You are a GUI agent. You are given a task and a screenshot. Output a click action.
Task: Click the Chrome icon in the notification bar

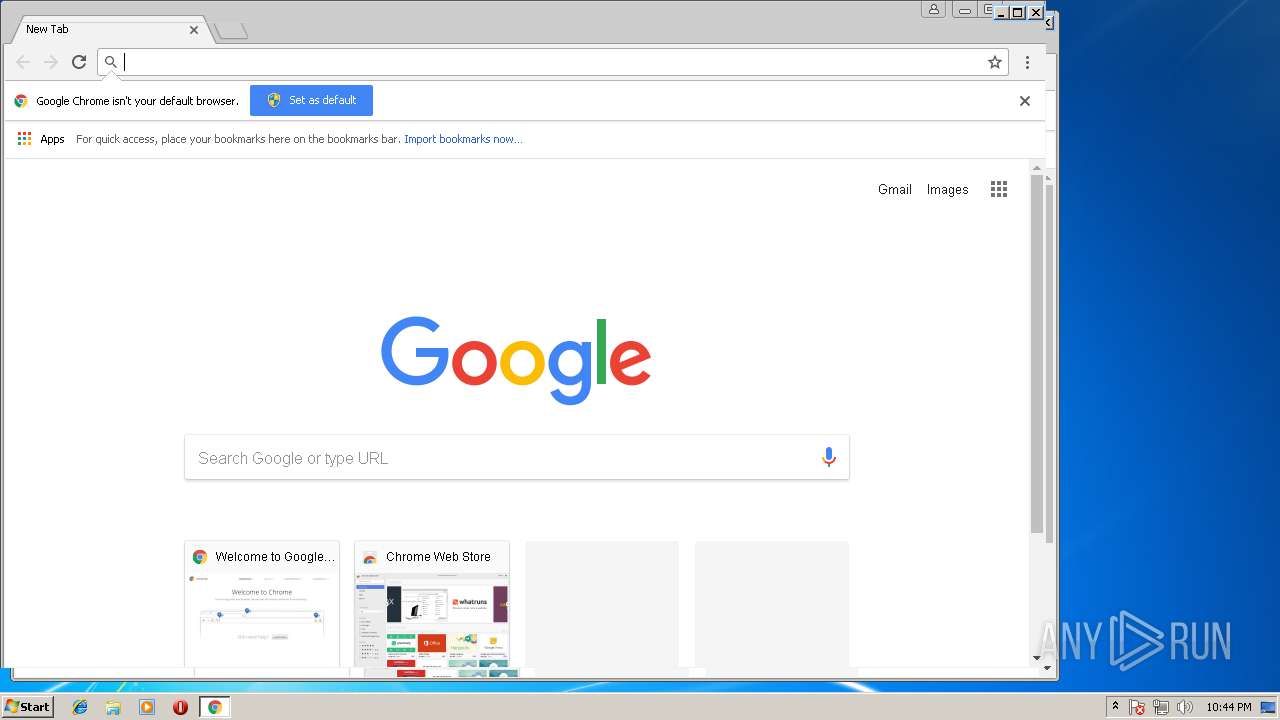pos(21,101)
